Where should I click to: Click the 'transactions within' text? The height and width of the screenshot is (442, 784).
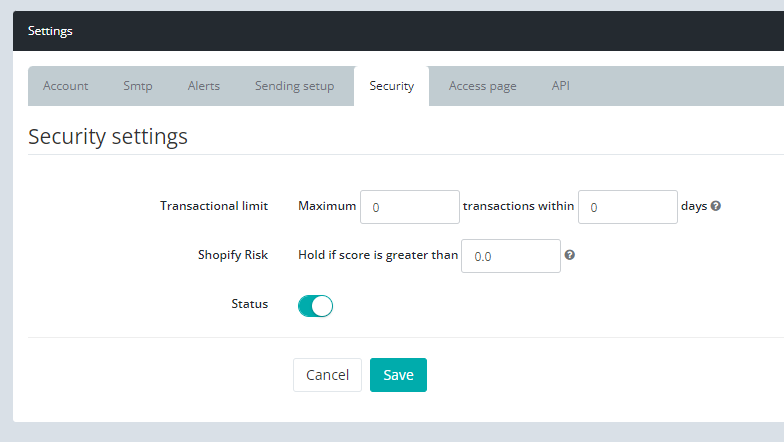pyautogui.click(x=518, y=206)
